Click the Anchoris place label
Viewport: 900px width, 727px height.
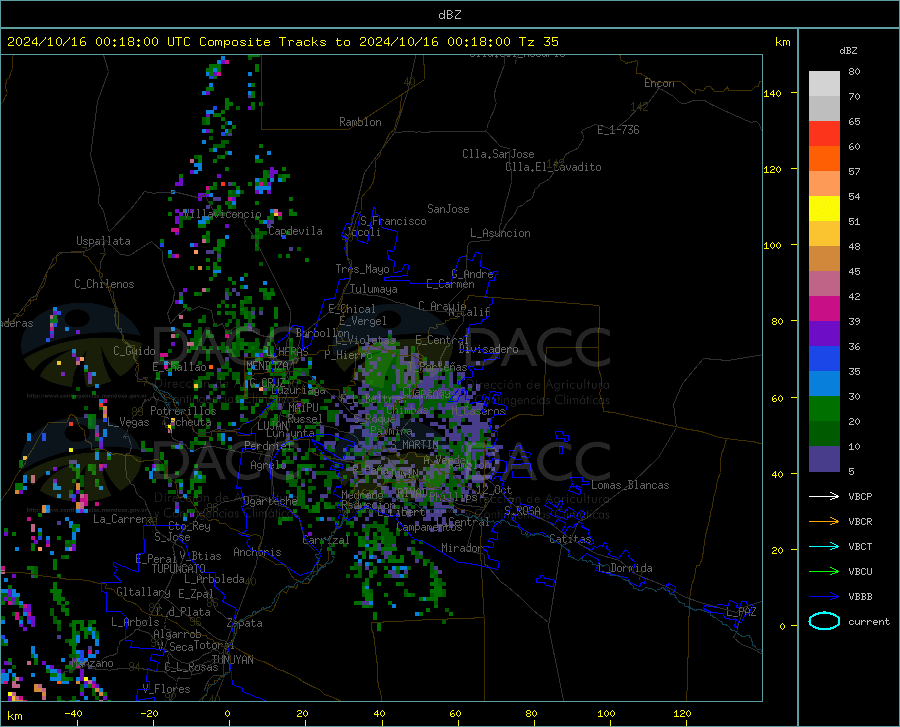pyautogui.click(x=257, y=552)
